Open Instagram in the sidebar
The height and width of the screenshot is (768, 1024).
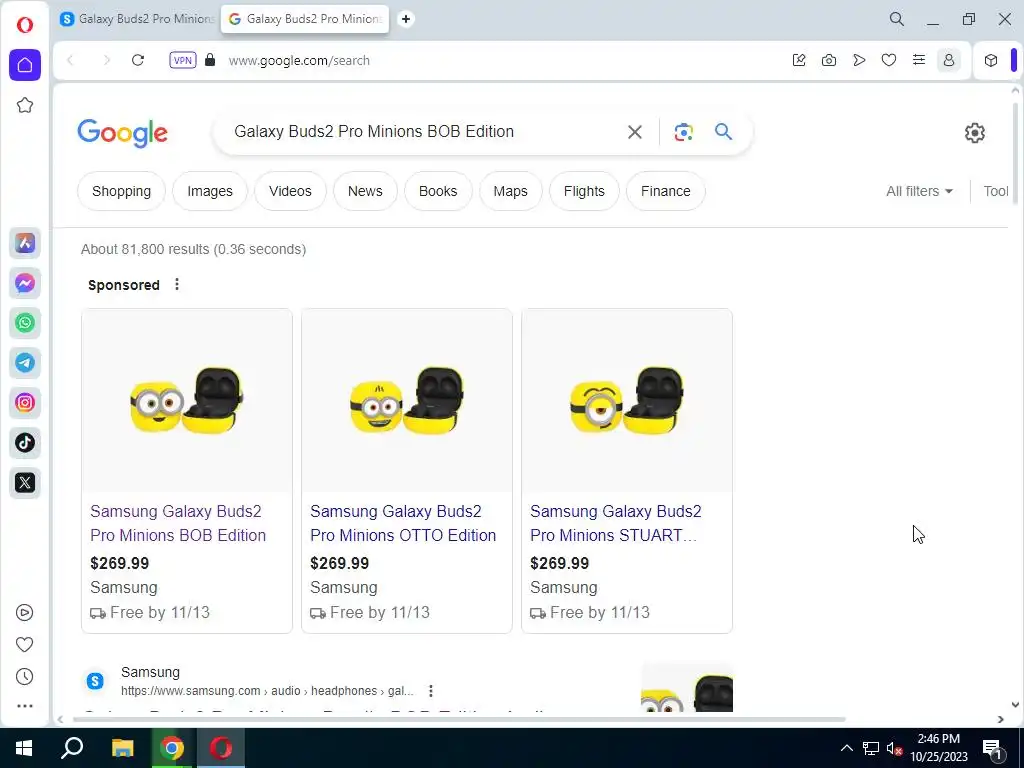point(25,402)
